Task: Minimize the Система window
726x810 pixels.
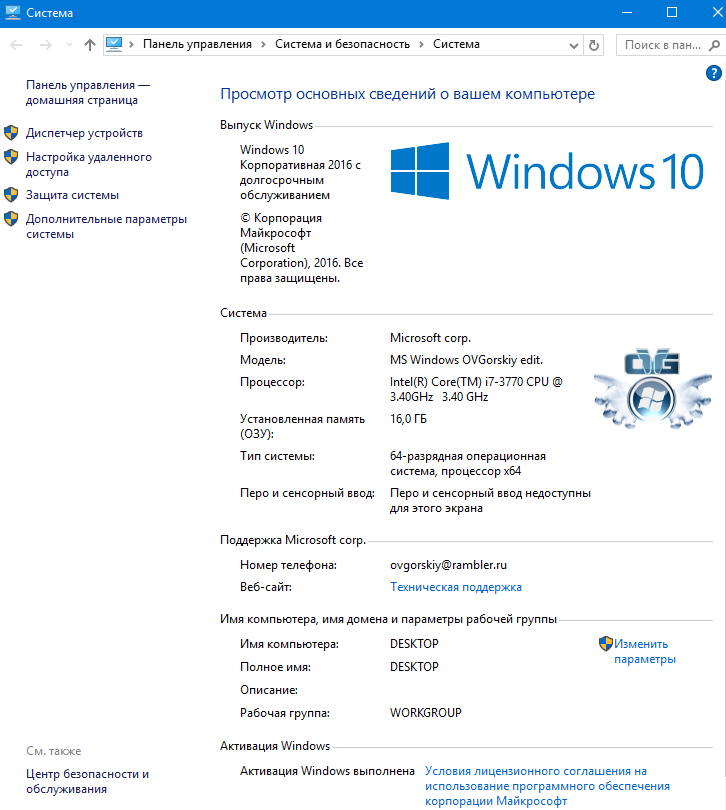Action: pos(627,12)
